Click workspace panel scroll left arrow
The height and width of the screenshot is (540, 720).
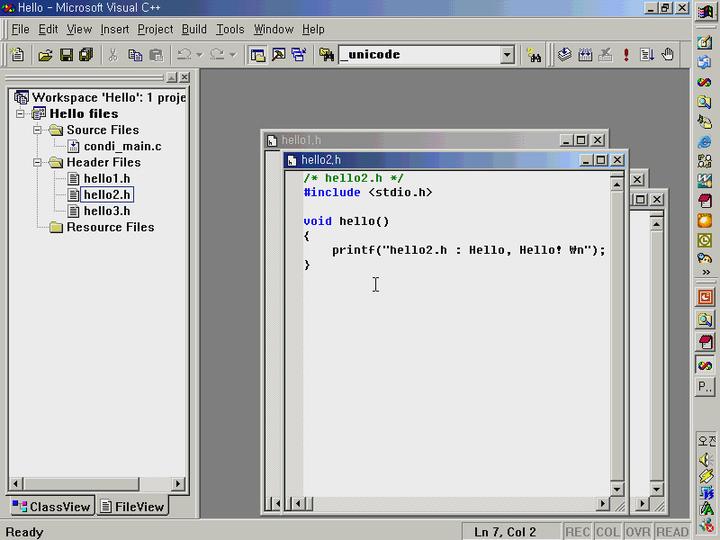(16, 484)
